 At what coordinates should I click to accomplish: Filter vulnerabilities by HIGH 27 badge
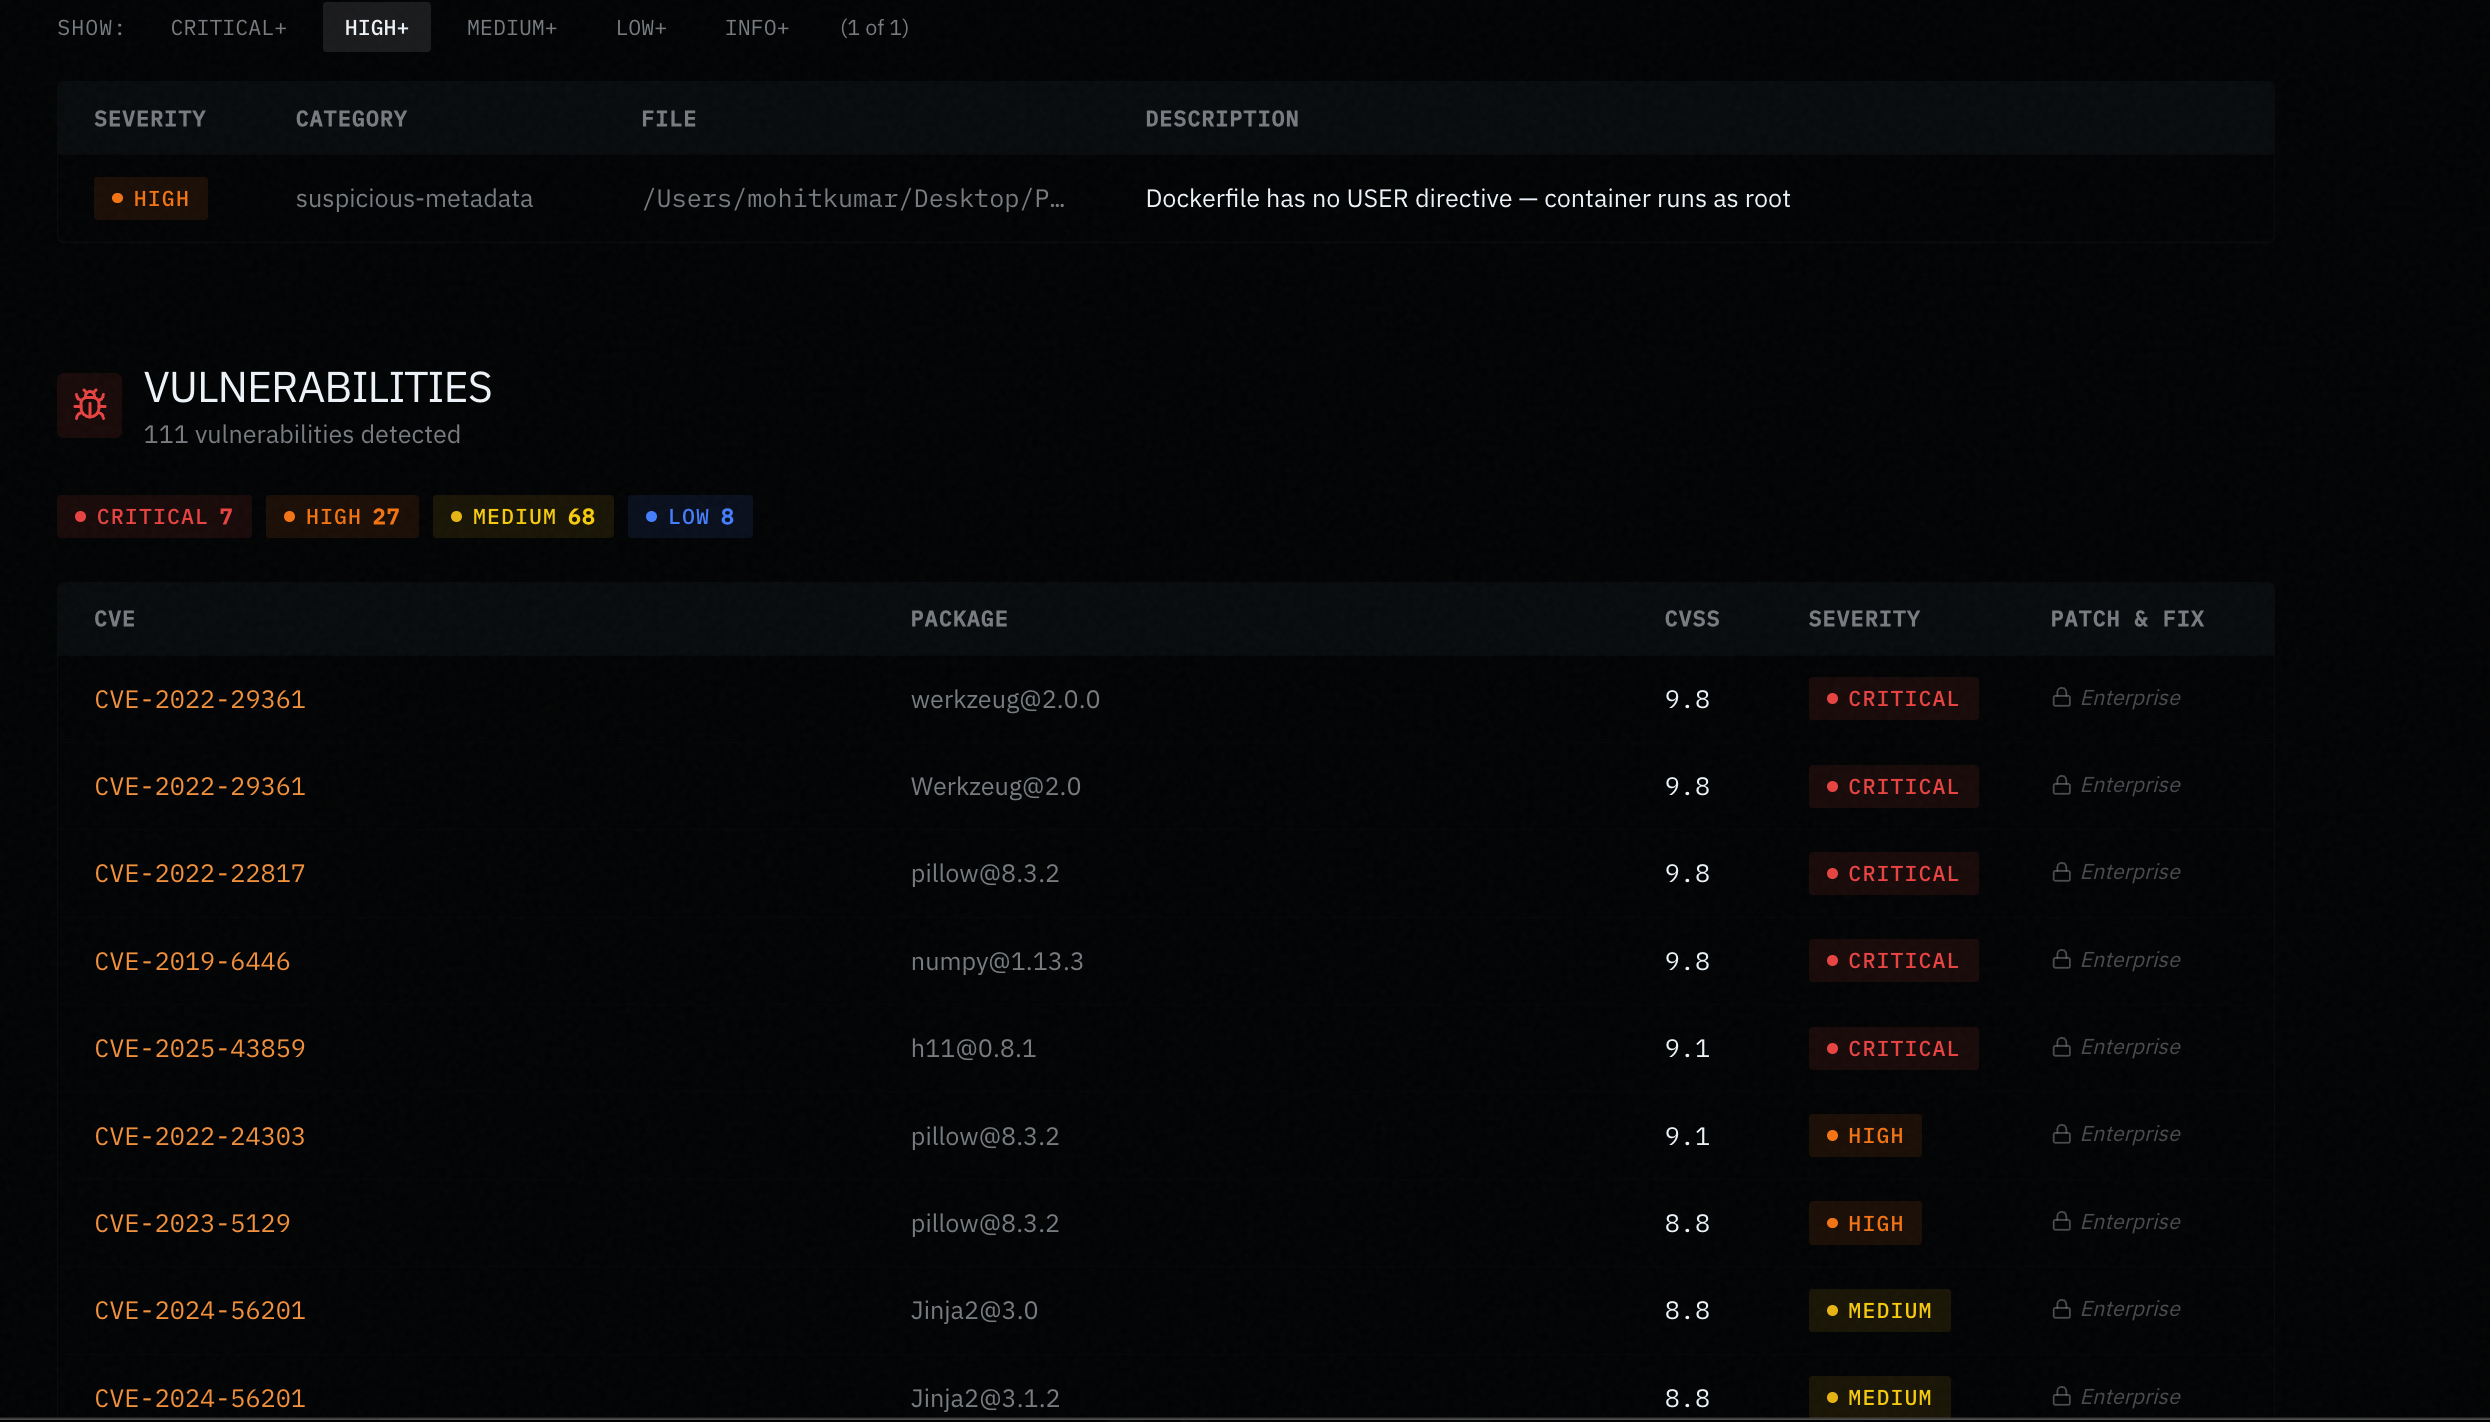342,517
